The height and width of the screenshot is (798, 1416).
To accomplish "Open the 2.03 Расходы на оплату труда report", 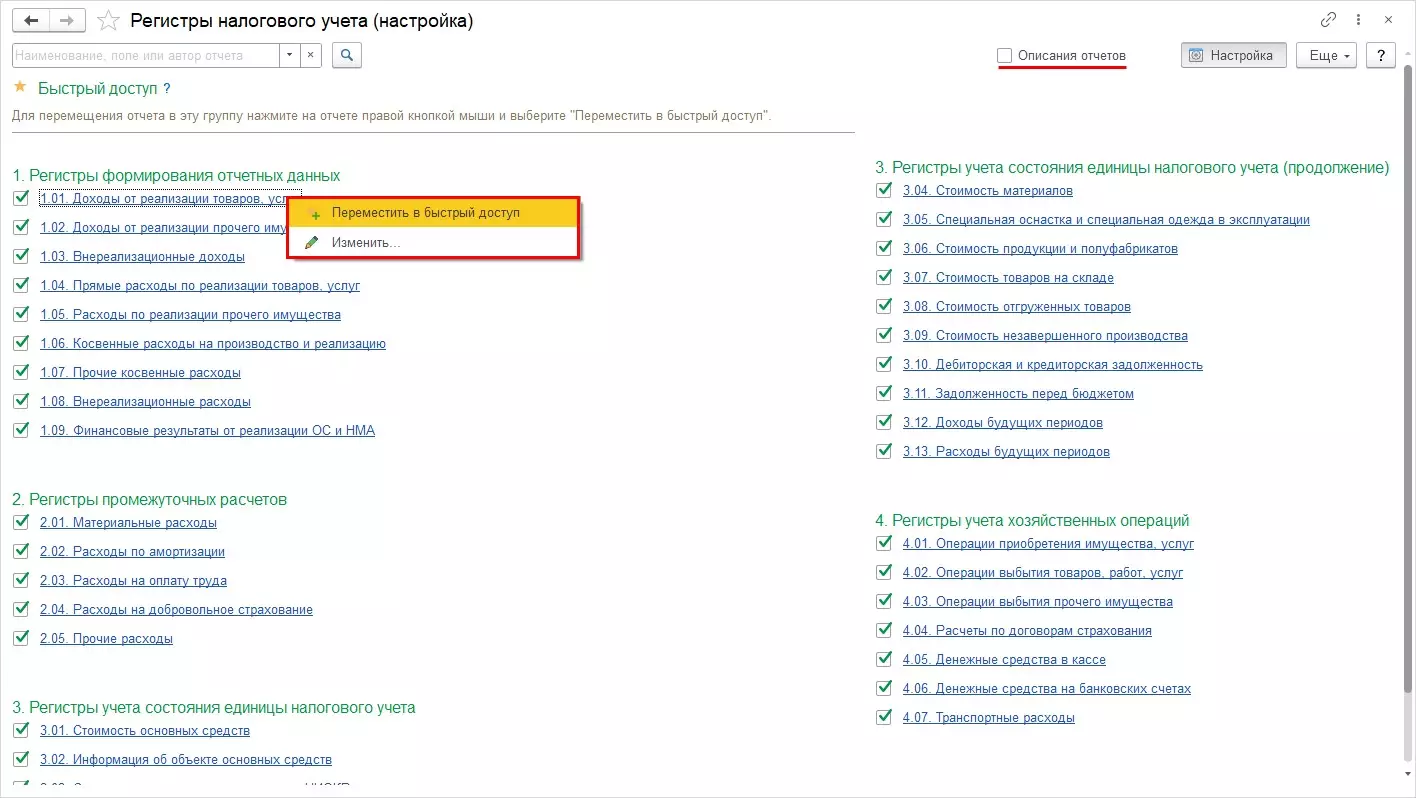I will 133,580.
